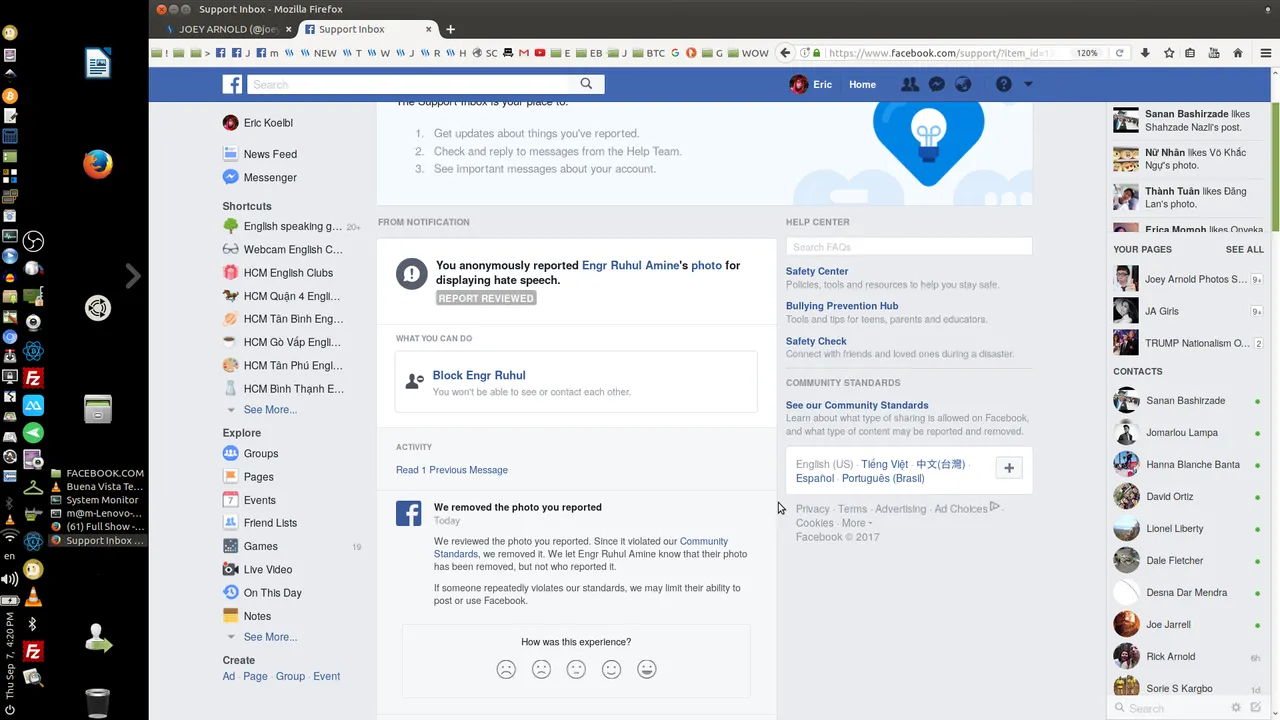Click the Search FAQs field
Image resolution: width=1280 pixels, height=720 pixels.
click(x=909, y=247)
